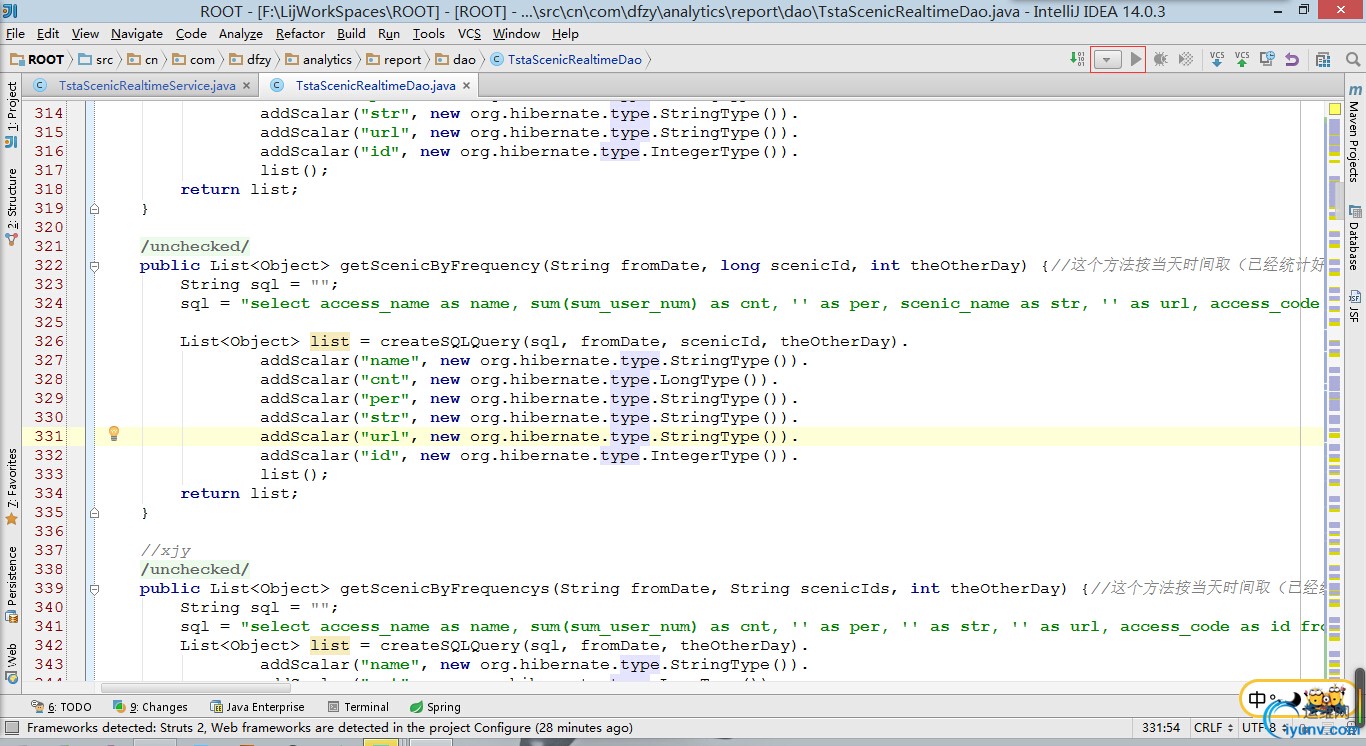Click the yellow lightbulb on line 331
The image size is (1366, 746).
point(114,434)
